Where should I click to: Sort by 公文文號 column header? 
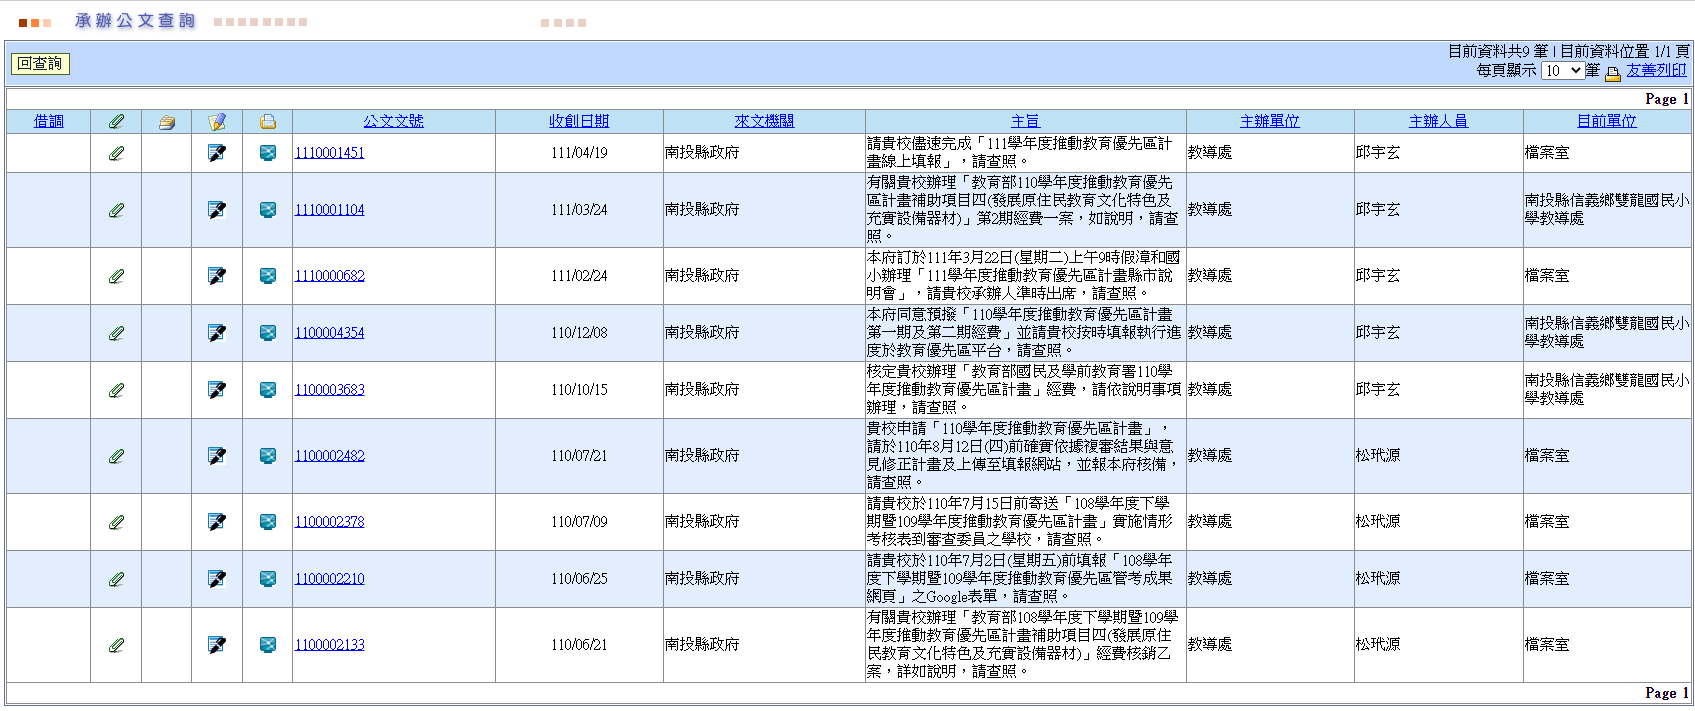point(393,121)
